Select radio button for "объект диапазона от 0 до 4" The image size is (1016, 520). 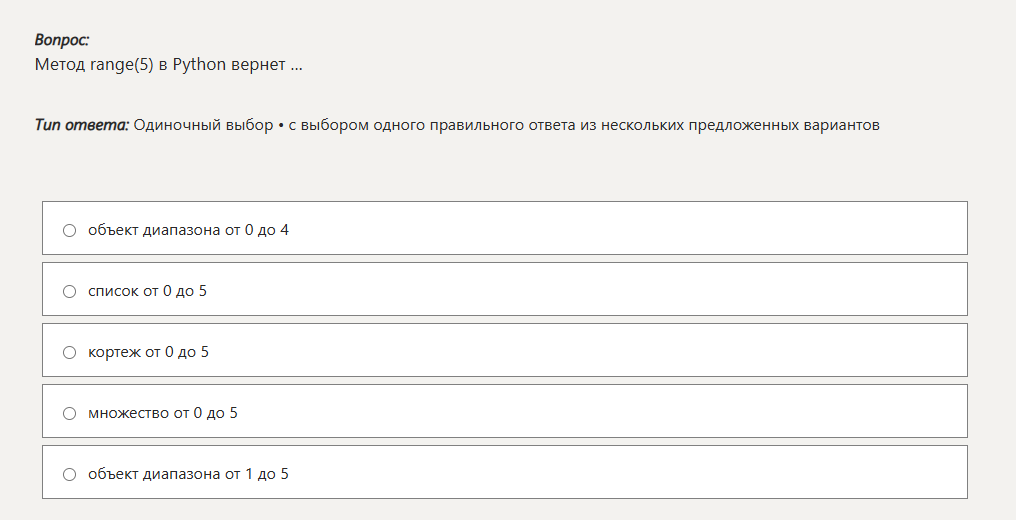coord(69,230)
